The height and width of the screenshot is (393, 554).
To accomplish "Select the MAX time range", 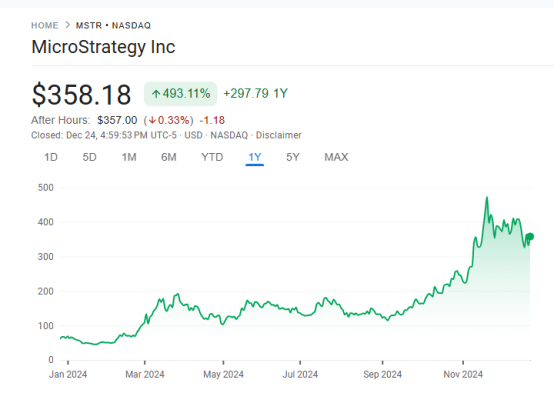I will [x=336, y=157].
